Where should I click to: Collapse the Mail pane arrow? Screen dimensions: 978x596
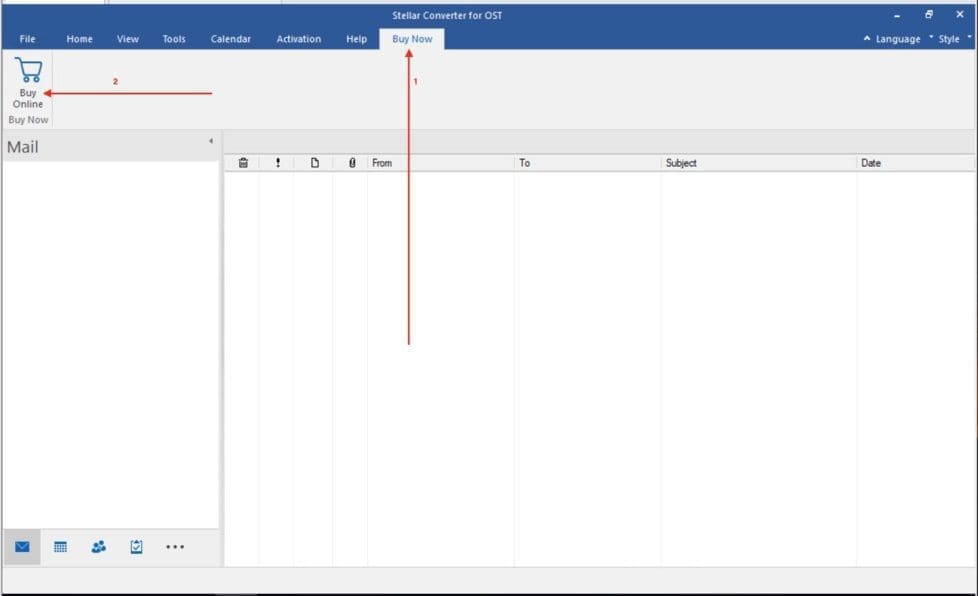coord(210,141)
